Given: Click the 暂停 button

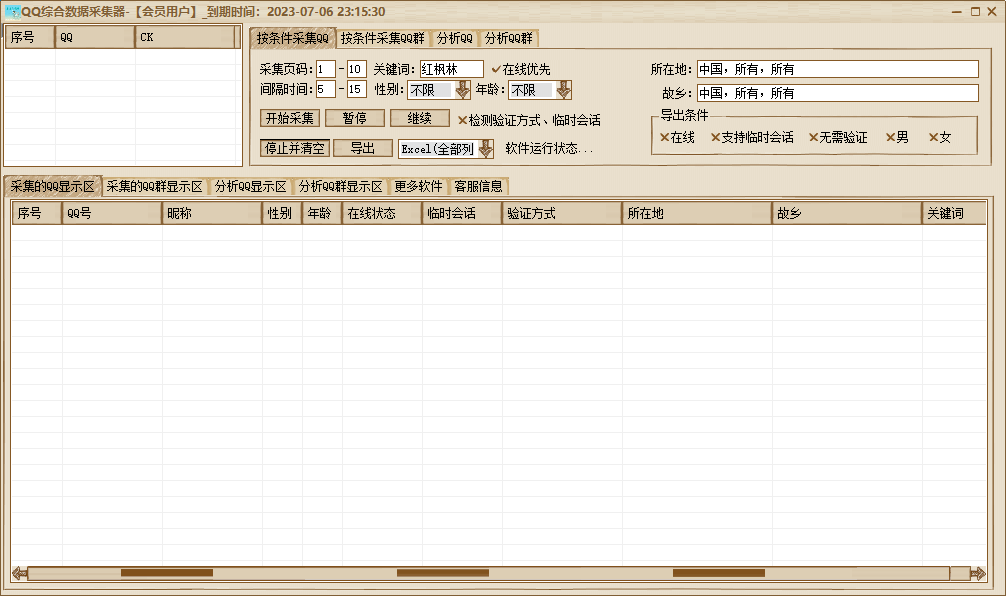Looking at the screenshot, I should [355, 118].
